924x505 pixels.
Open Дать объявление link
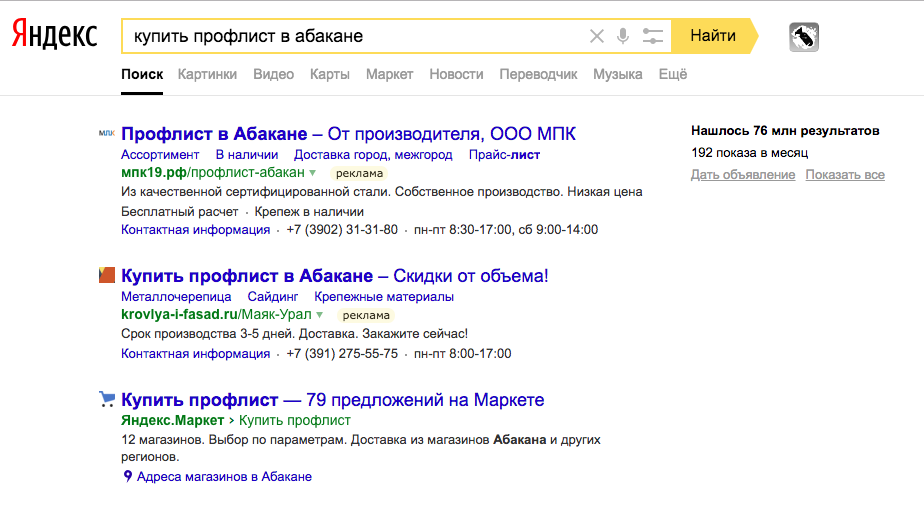point(743,174)
